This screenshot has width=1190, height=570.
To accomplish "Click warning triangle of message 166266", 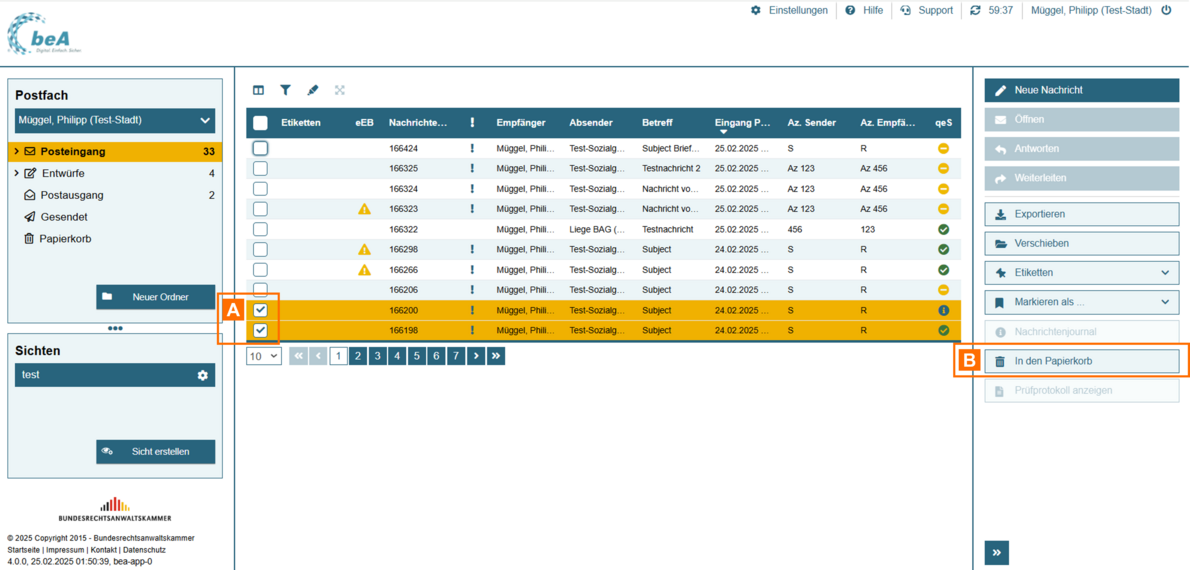I will coord(364,269).
